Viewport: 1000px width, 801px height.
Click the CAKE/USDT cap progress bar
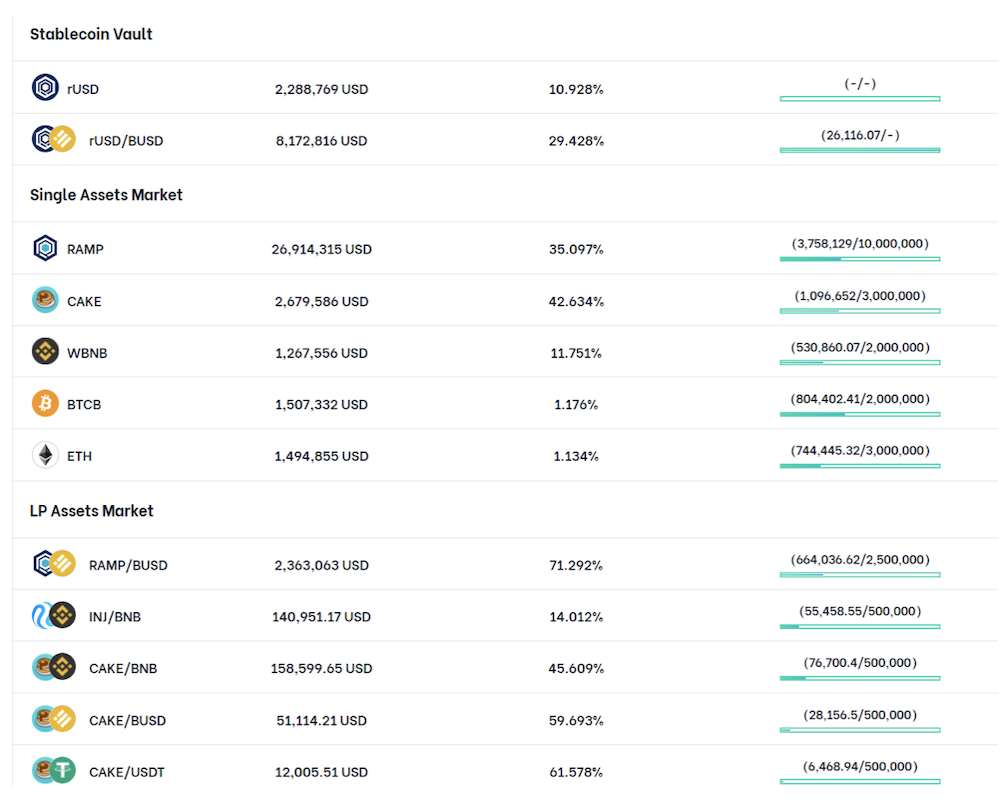(x=860, y=782)
